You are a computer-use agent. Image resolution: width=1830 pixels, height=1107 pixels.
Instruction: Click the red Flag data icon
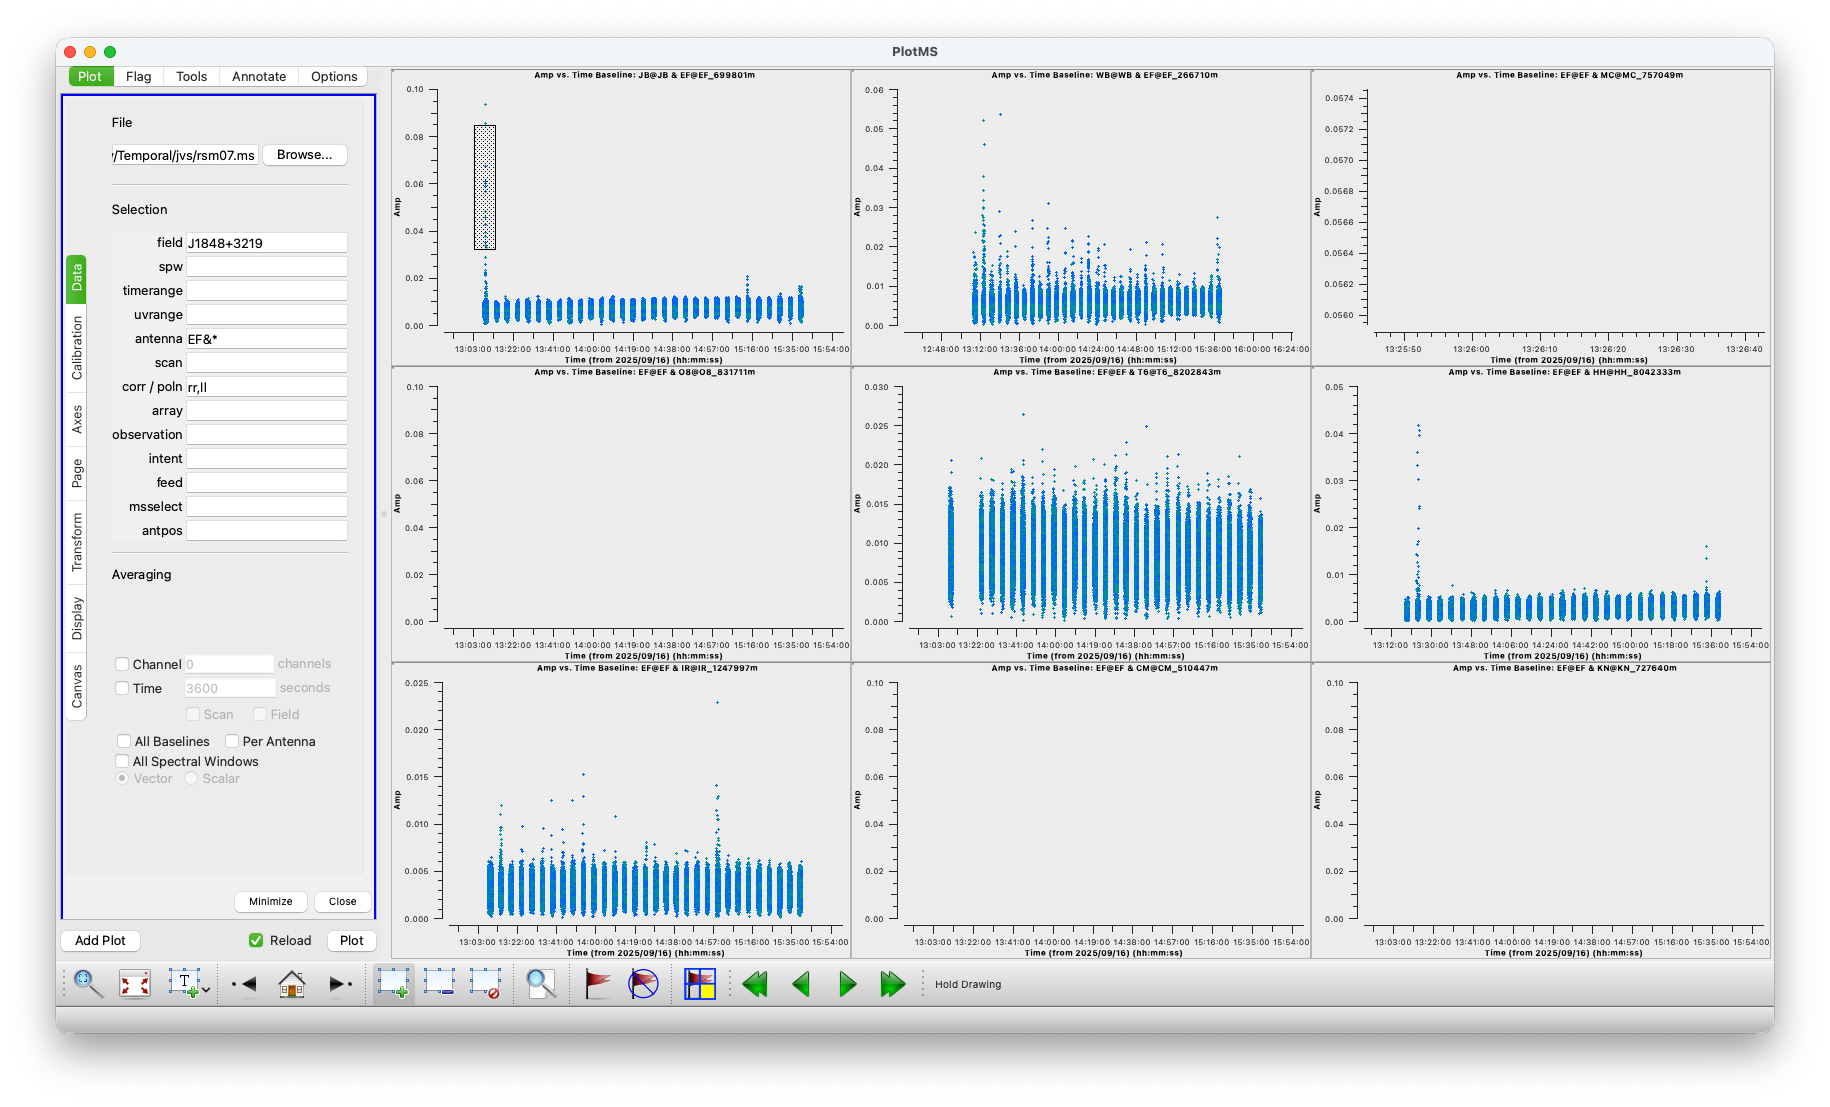597,984
